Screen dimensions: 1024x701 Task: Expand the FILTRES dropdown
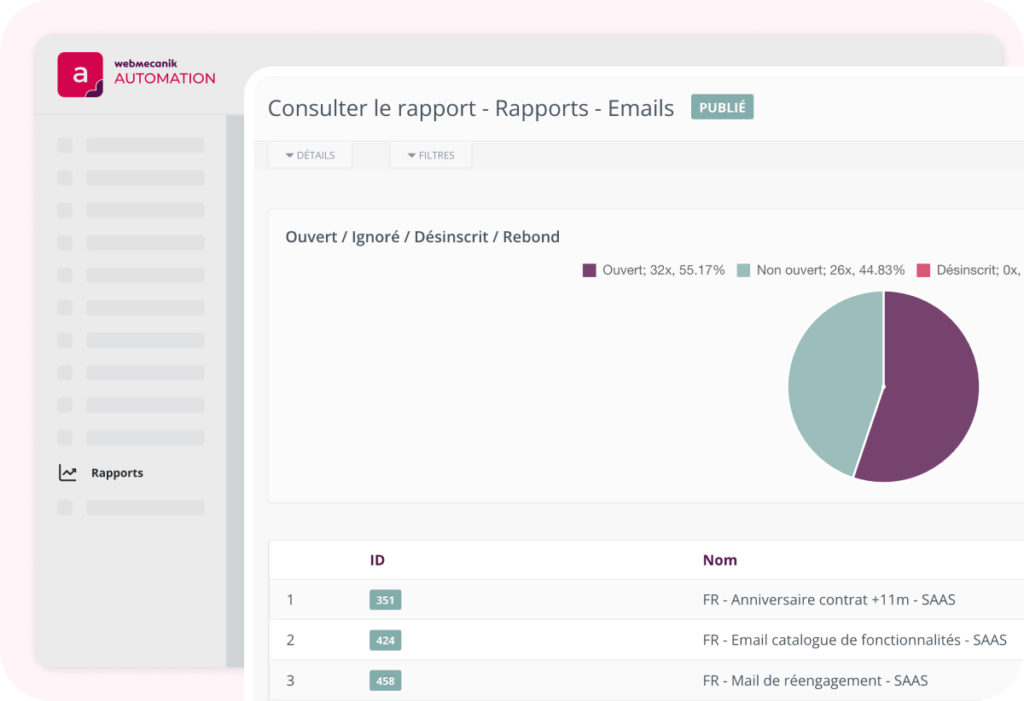430,155
